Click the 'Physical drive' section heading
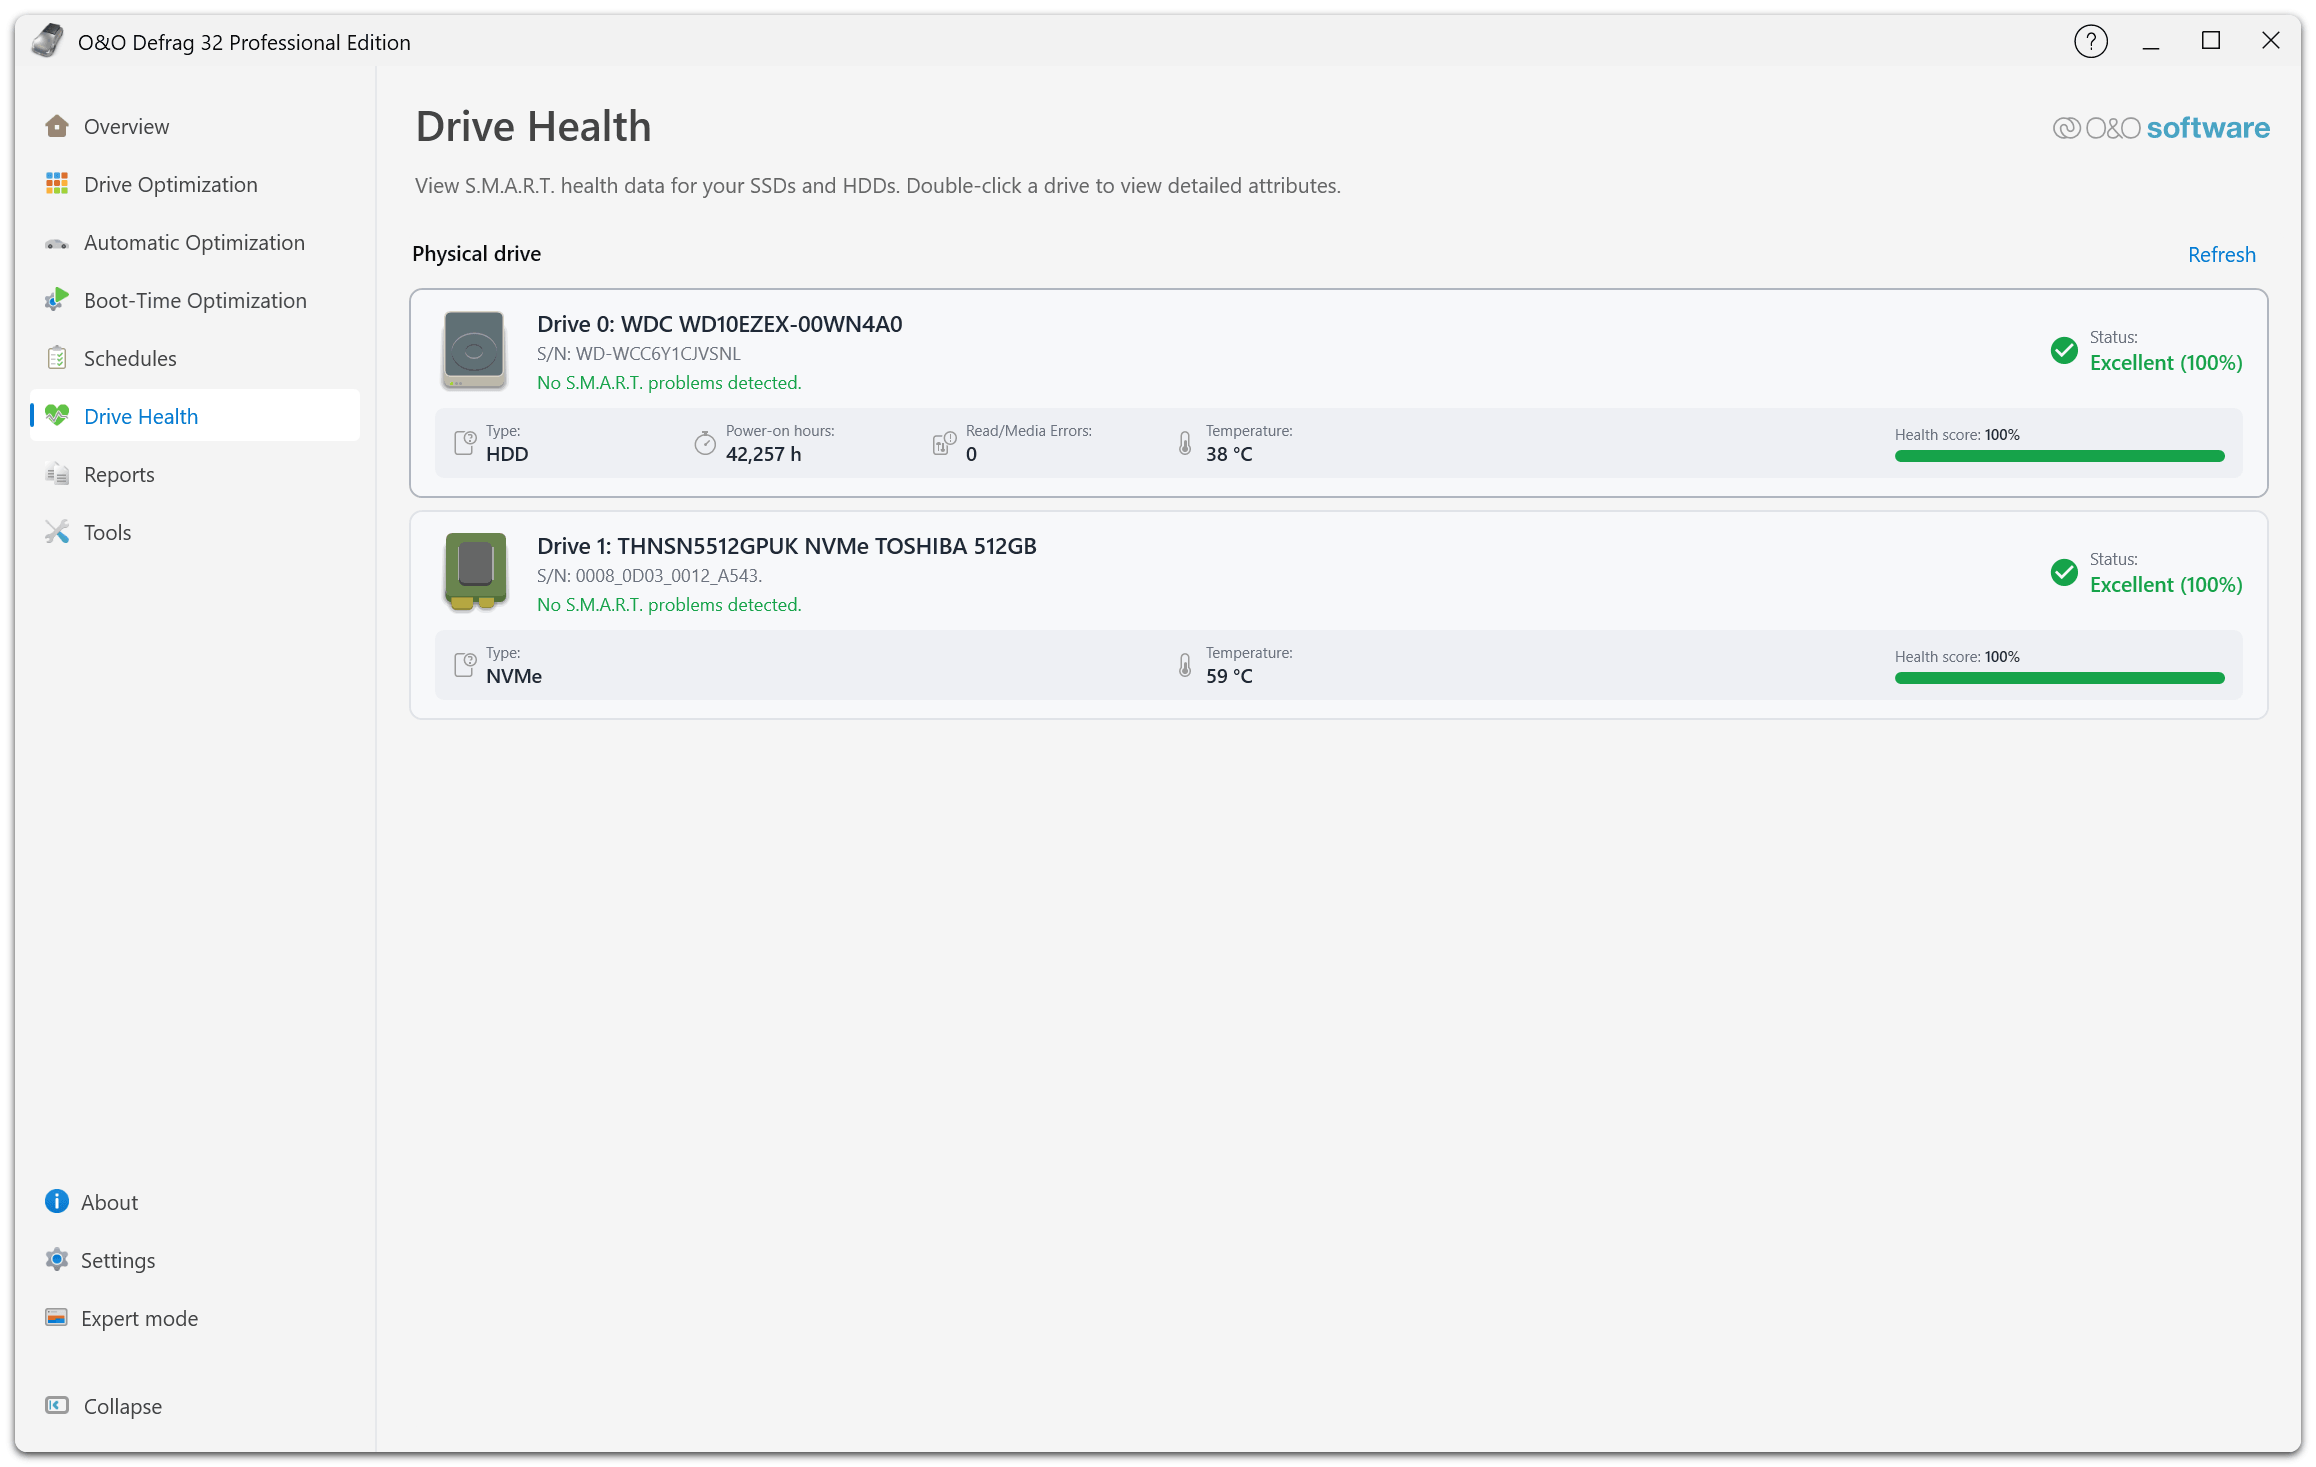The image size is (2316, 1467). 476,254
